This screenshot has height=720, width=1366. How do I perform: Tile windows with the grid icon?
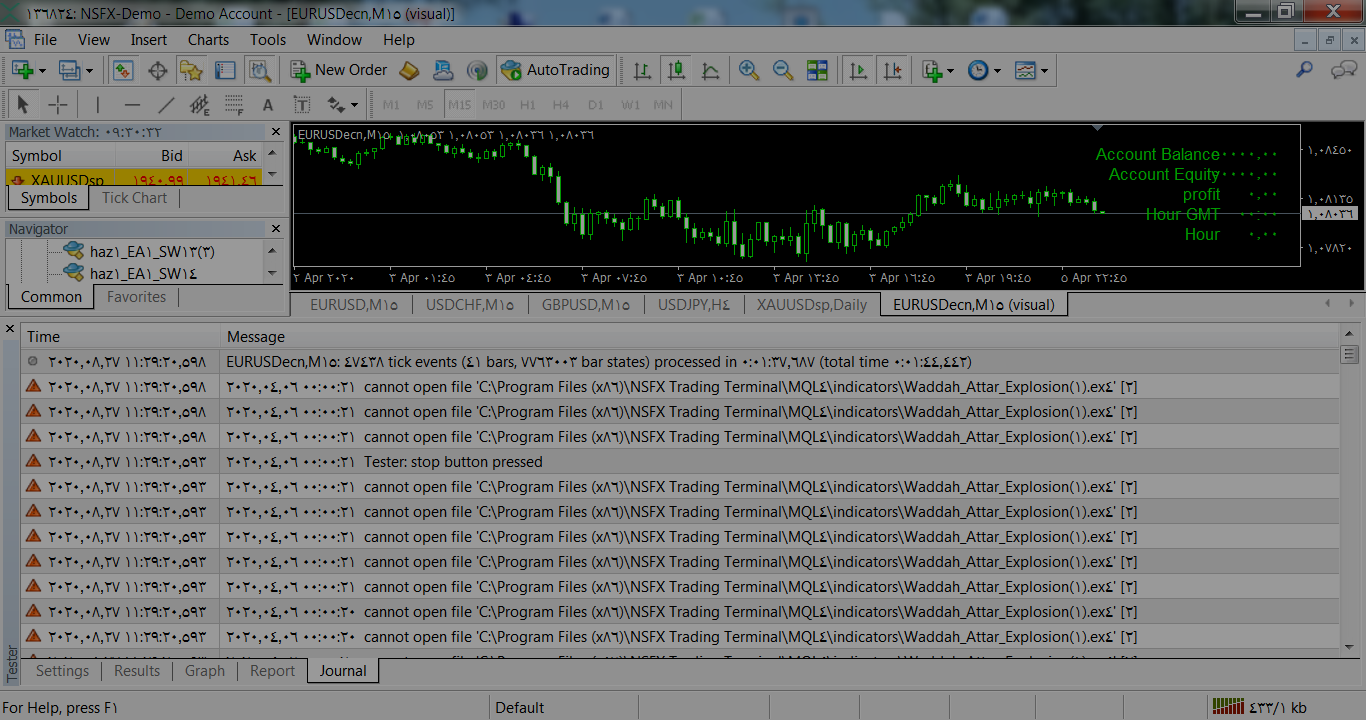[817, 70]
